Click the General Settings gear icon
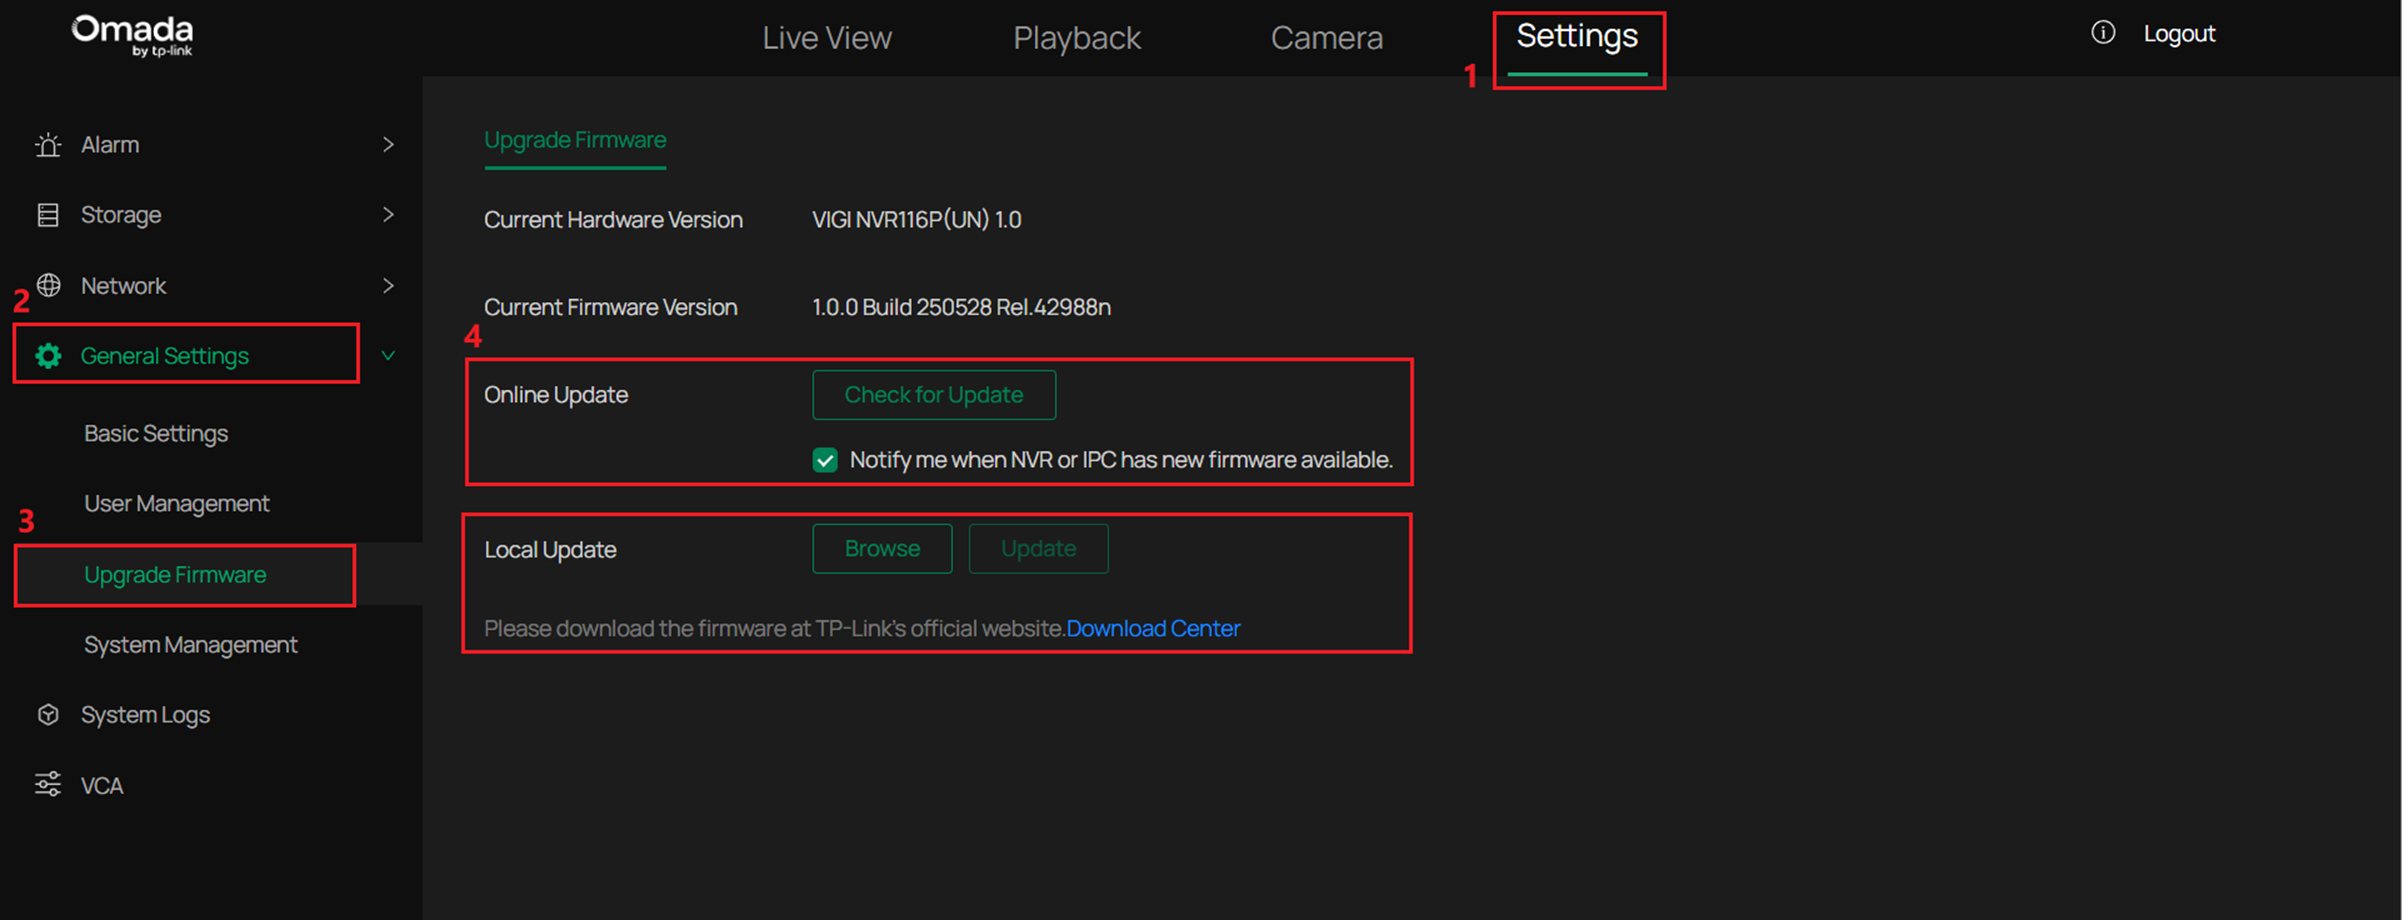This screenshot has height=920, width=2403. (48, 356)
